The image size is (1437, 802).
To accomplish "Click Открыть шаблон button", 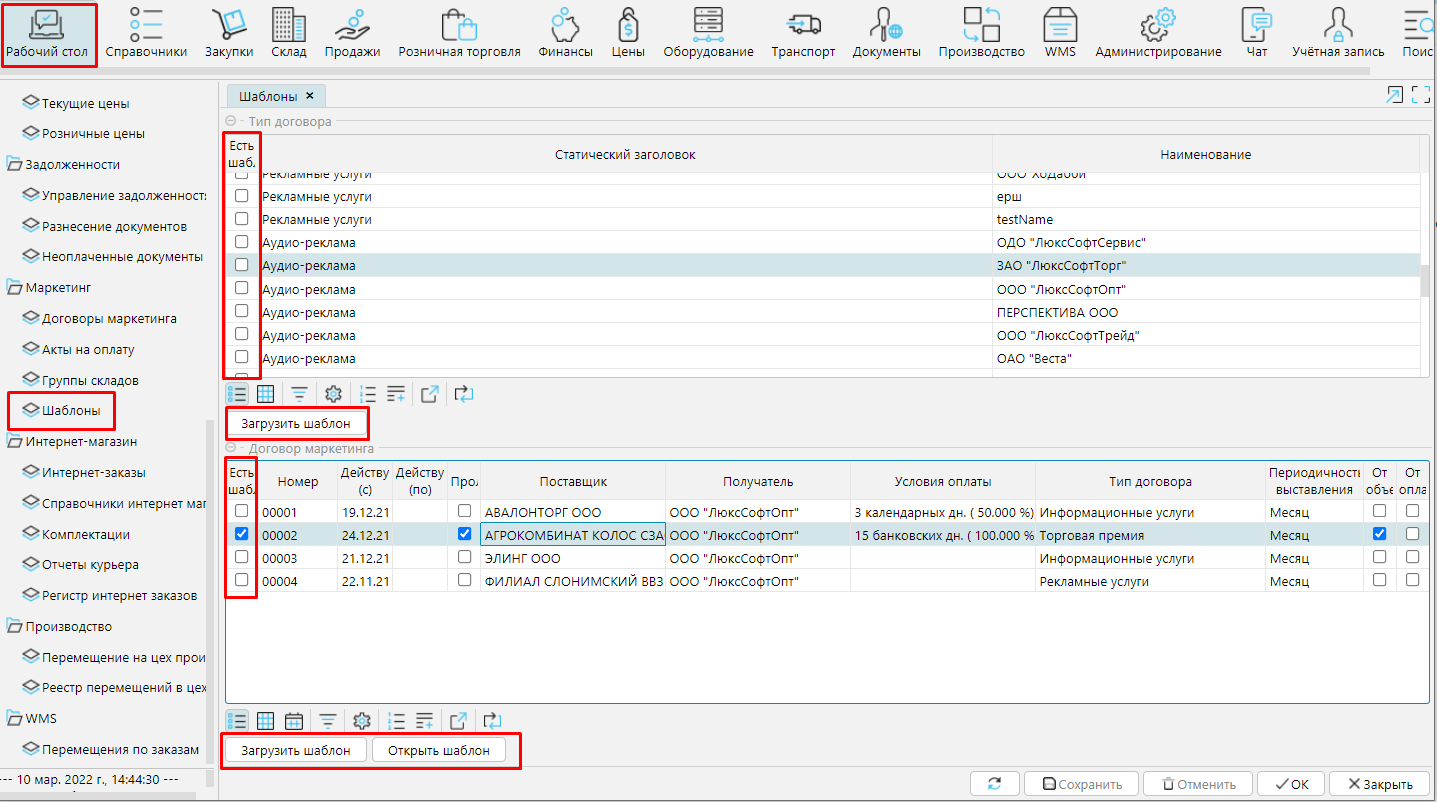I will 438,750.
